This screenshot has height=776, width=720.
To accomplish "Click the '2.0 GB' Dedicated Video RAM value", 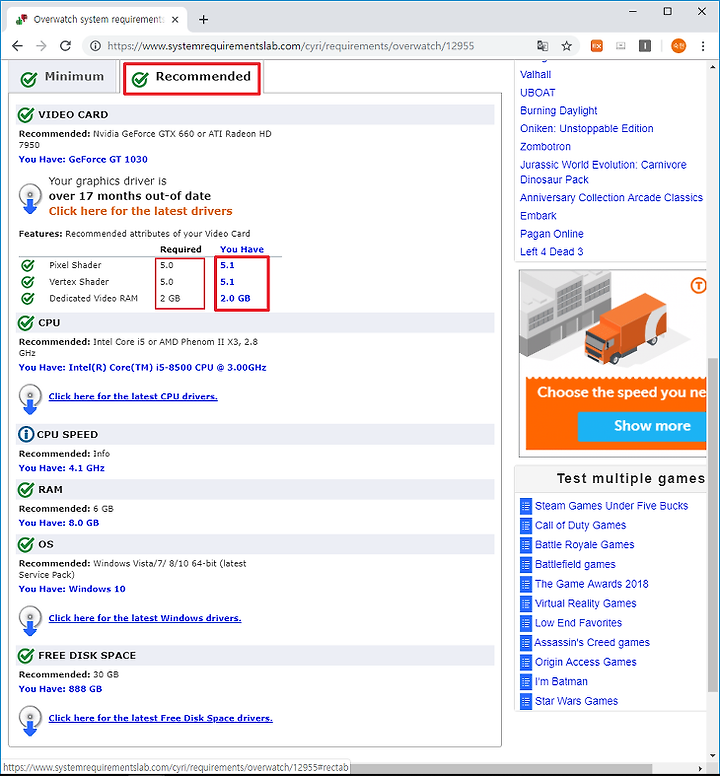I will (236, 298).
